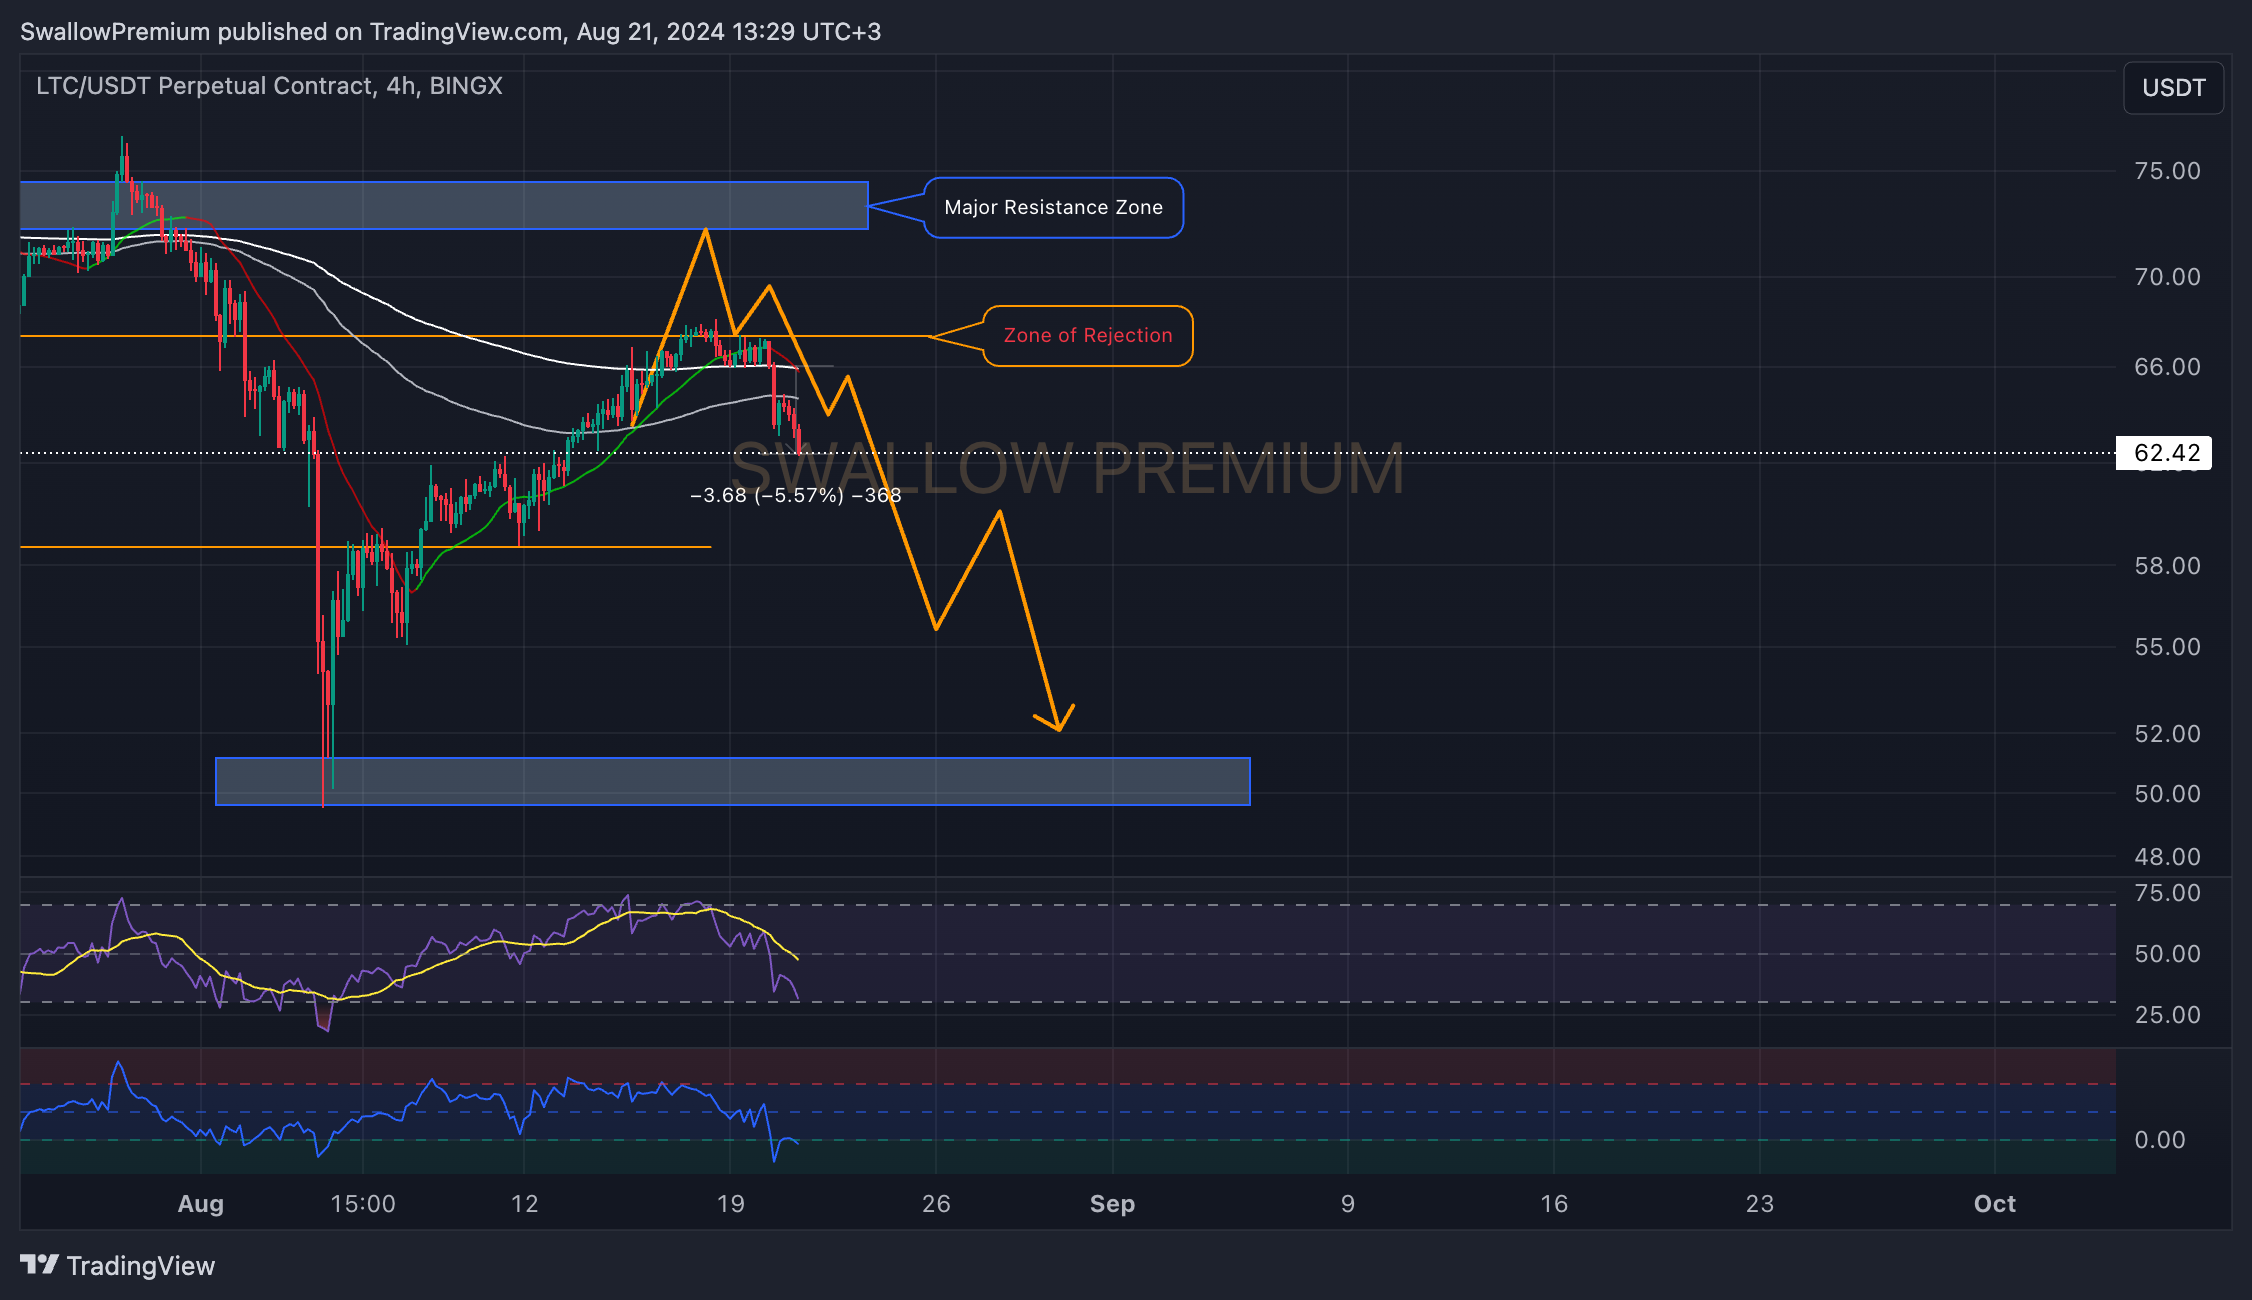Click the 48.00 price axis label
The height and width of the screenshot is (1300, 2252).
[2167, 857]
